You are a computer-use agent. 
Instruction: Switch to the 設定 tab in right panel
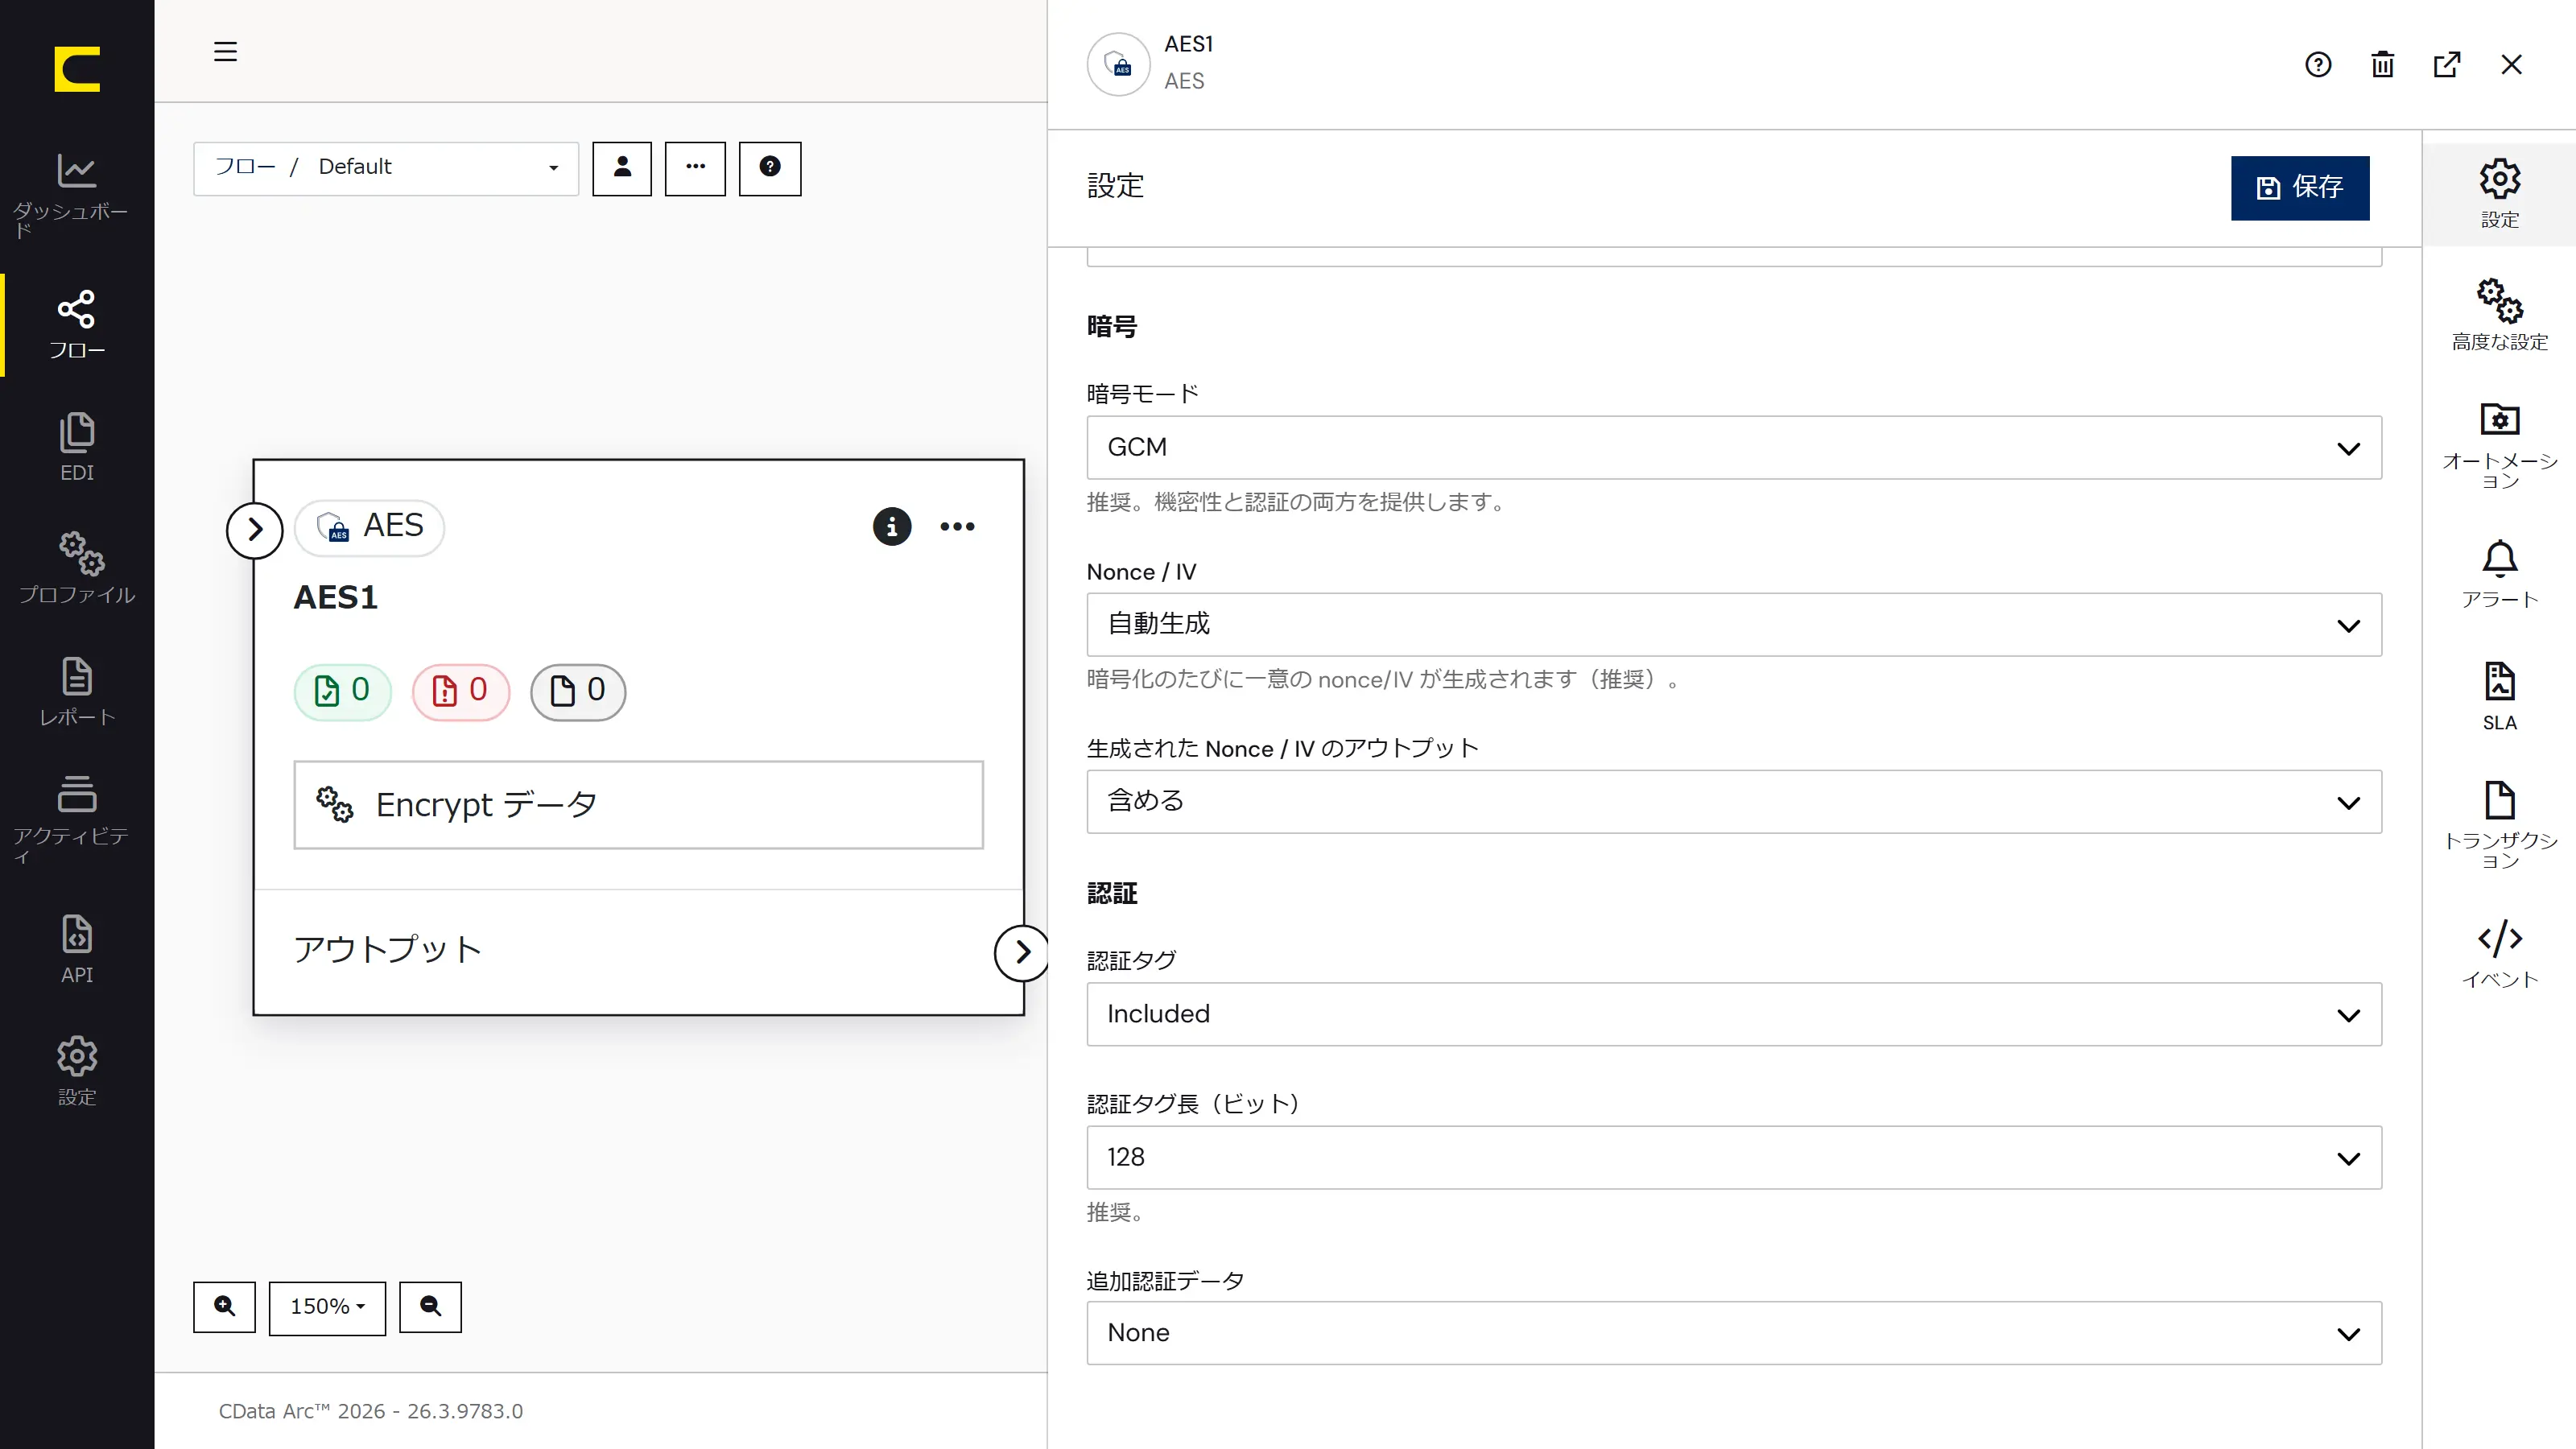point(2499,194)
